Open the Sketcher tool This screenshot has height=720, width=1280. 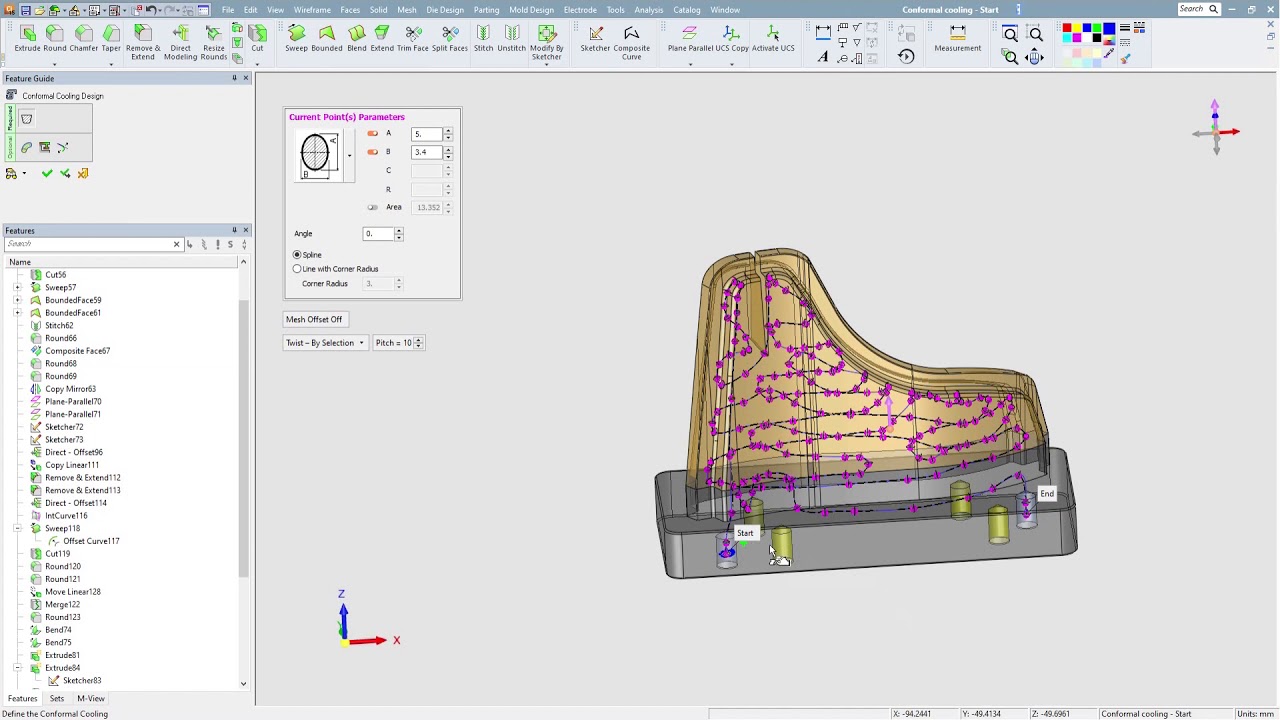pos(595,39)
